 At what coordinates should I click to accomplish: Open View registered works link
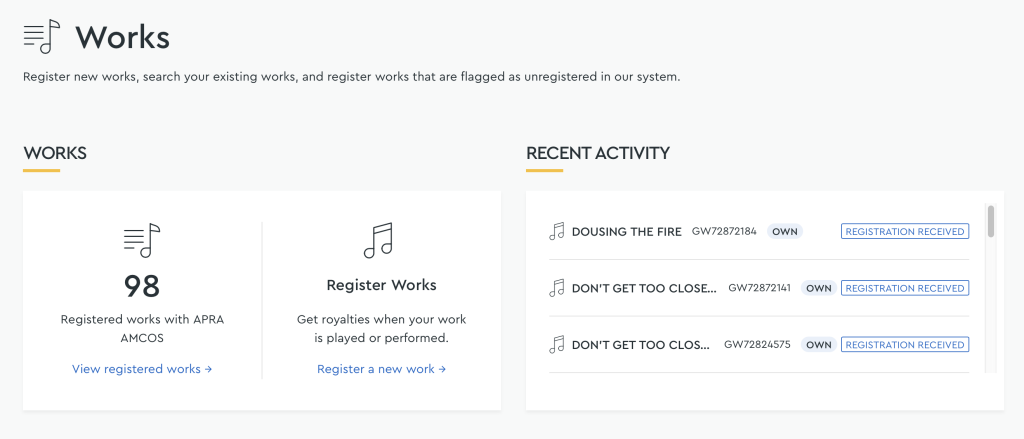(142, 369)
